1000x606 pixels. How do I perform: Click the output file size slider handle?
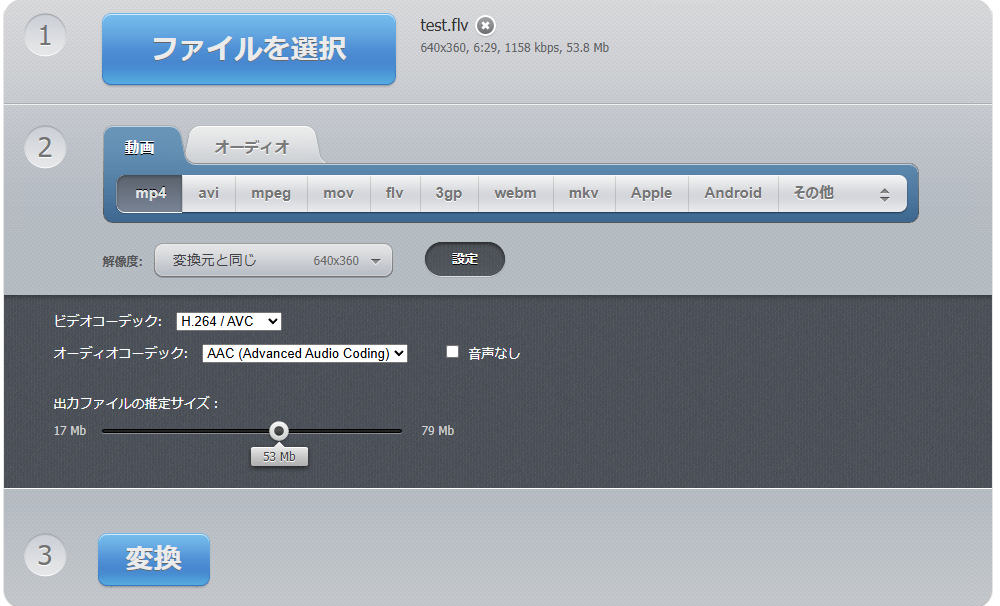(279, 431)
